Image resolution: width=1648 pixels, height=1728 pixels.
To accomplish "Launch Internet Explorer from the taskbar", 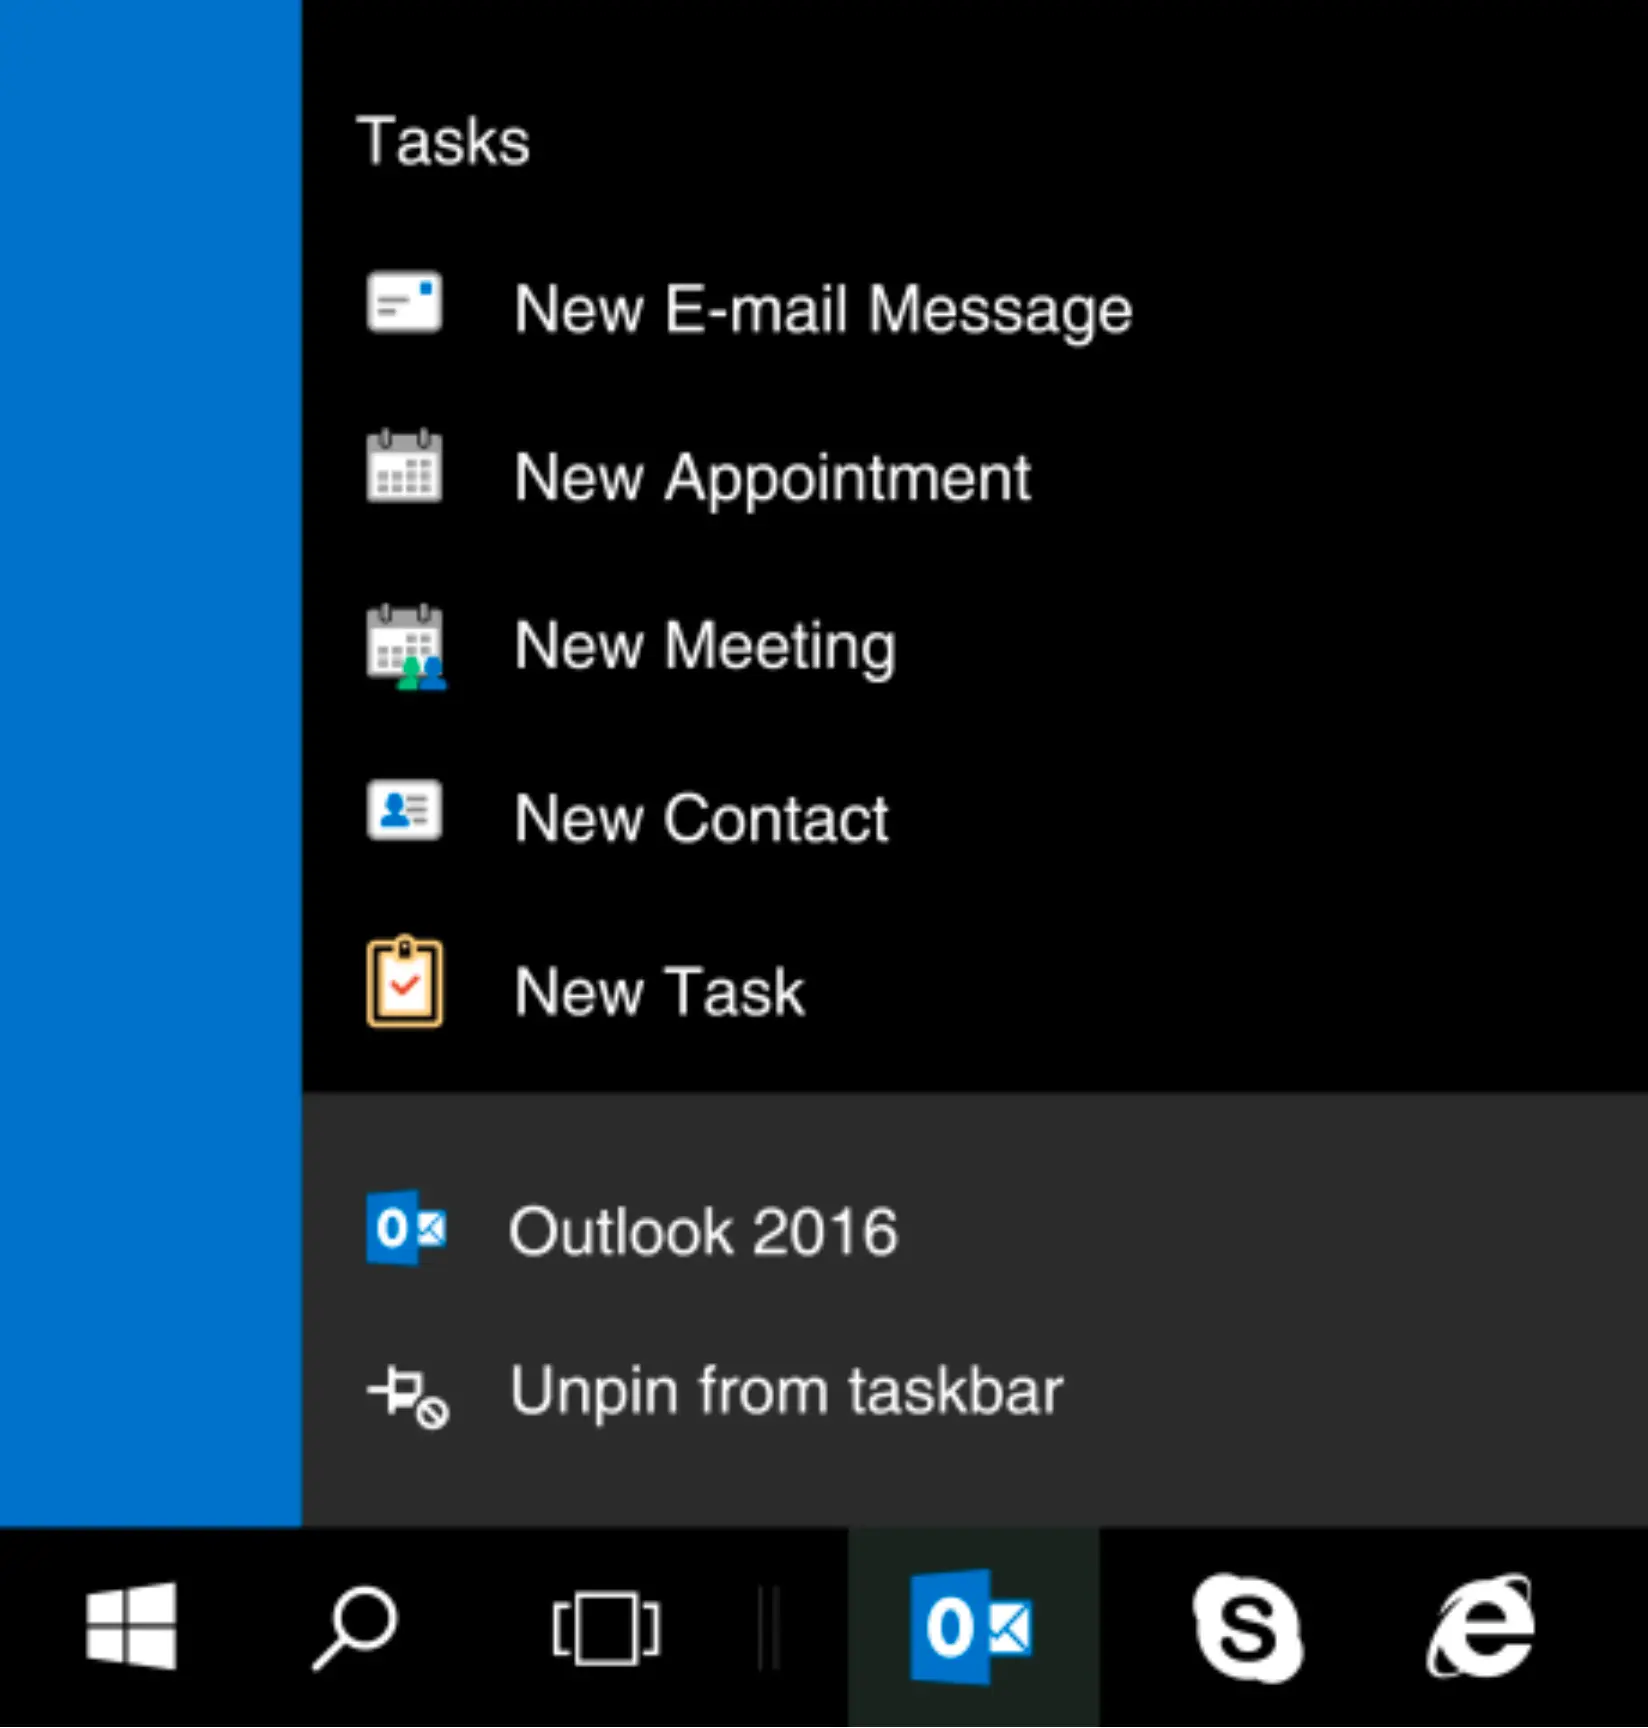I will (x=1481, y=1627).
